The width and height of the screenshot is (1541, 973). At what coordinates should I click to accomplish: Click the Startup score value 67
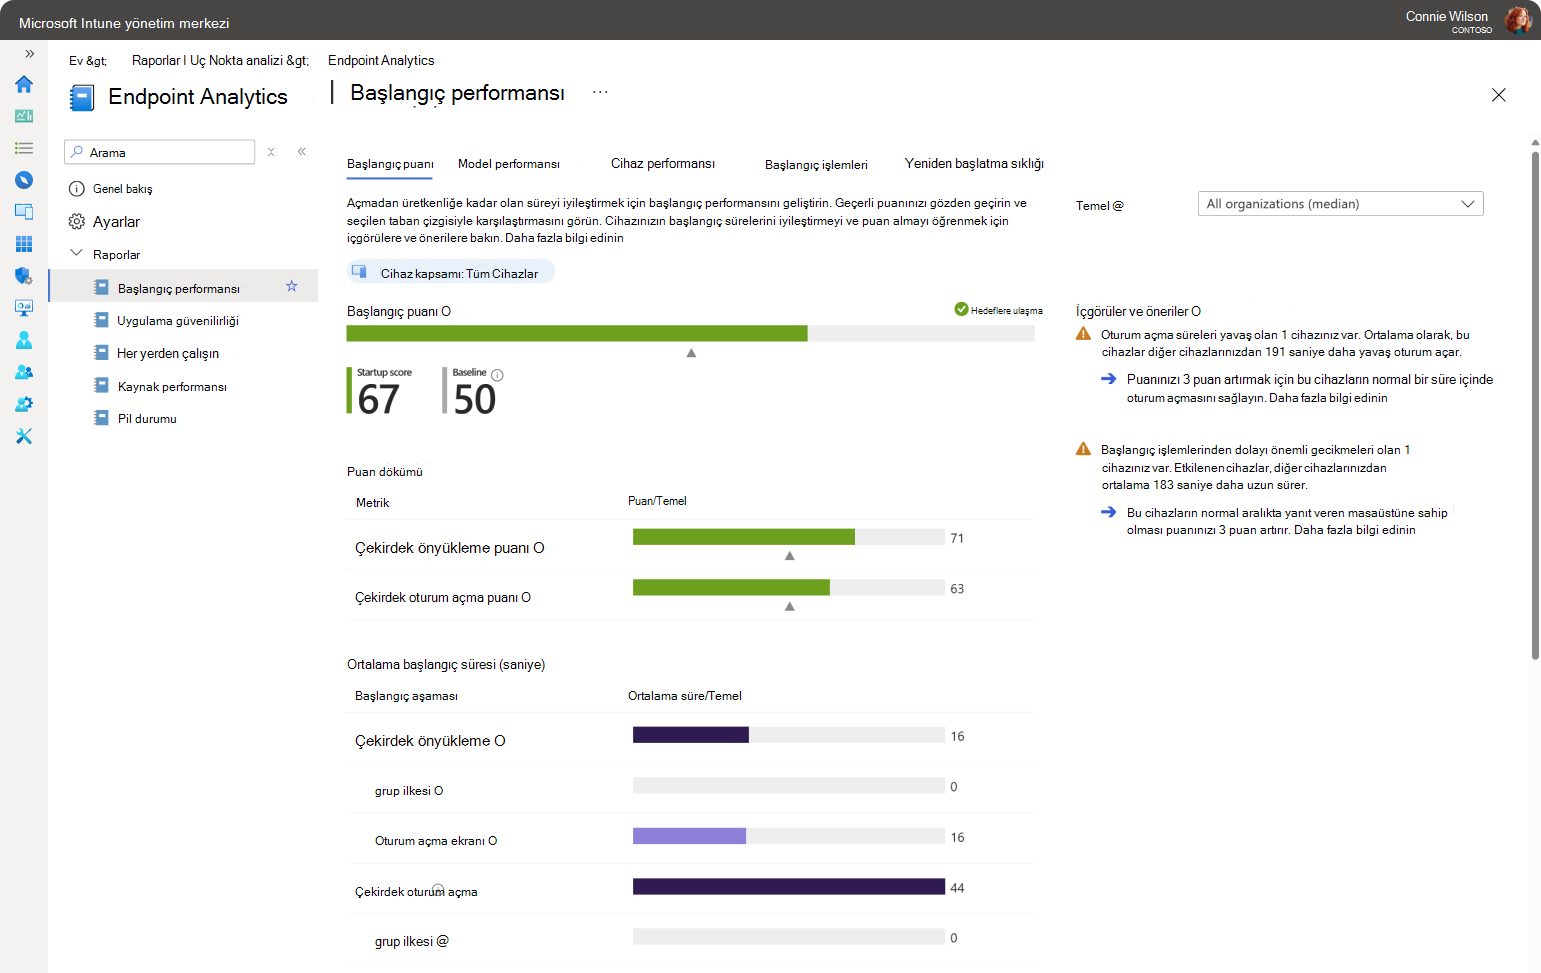point(379,400)
